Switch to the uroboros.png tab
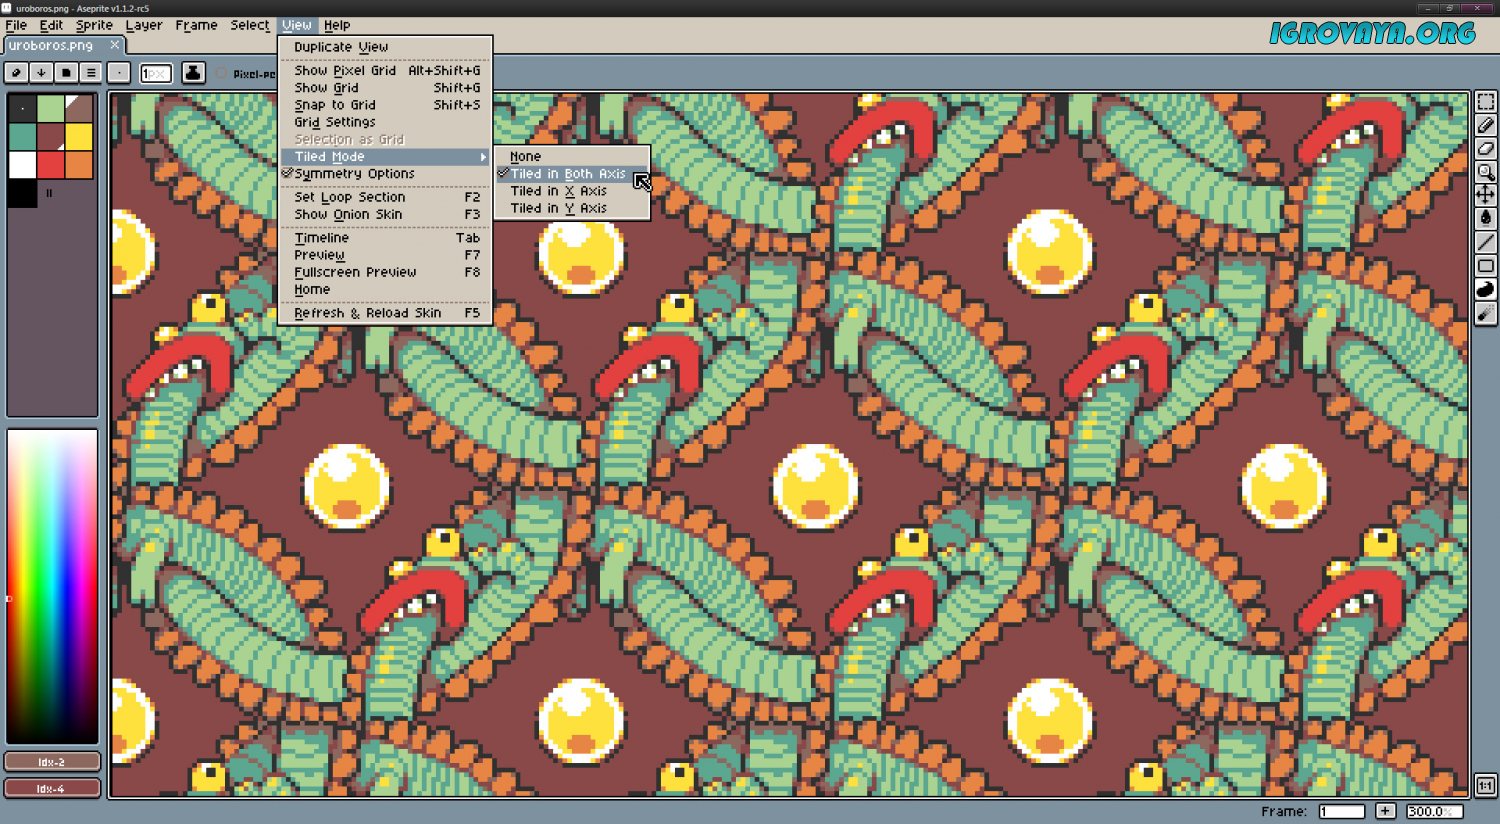The width and height of the screenshot is (1500, 824). 52,45
